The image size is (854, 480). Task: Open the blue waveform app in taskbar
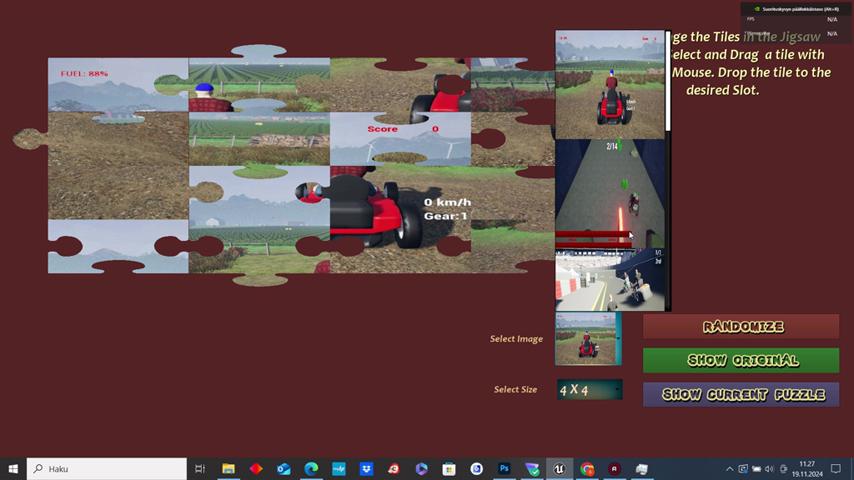click(339, 469)
